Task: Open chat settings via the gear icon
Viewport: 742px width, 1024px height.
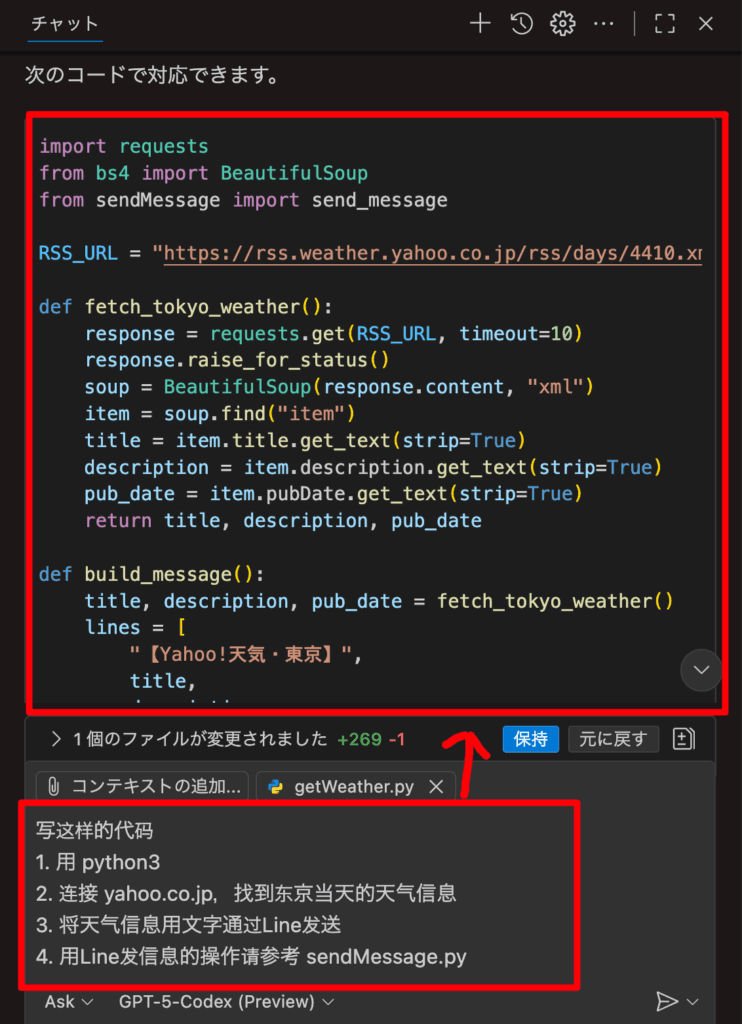Action: tap(563, 24)
